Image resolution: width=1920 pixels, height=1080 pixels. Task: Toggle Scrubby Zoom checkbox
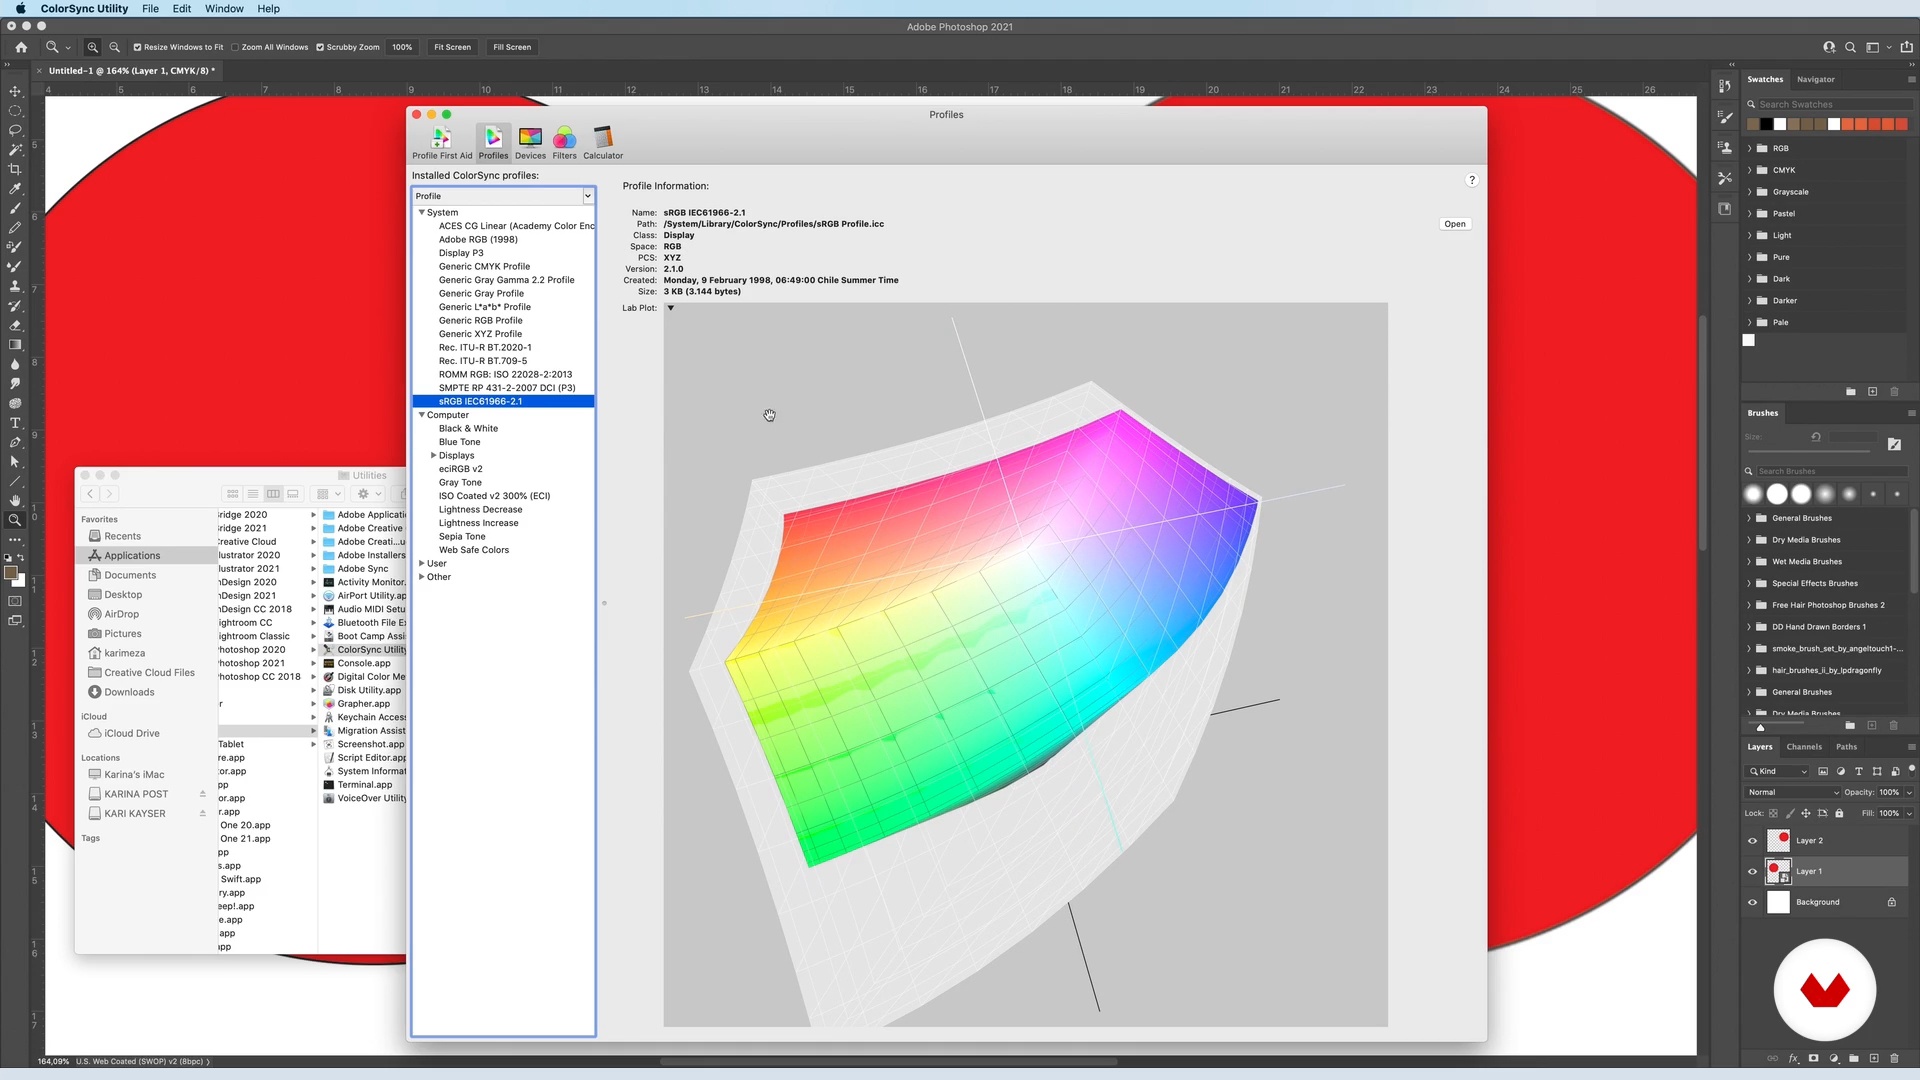click(x=320, y=47)
